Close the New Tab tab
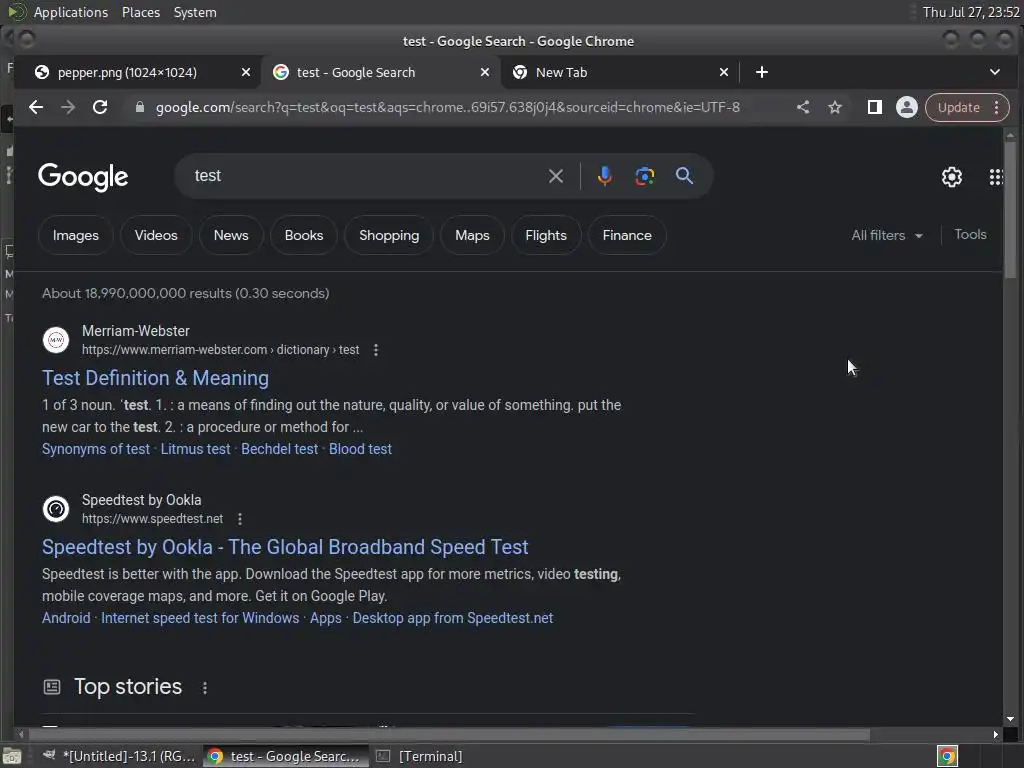The height and width of the screenshot is (768, 1024). coord(724,72)
